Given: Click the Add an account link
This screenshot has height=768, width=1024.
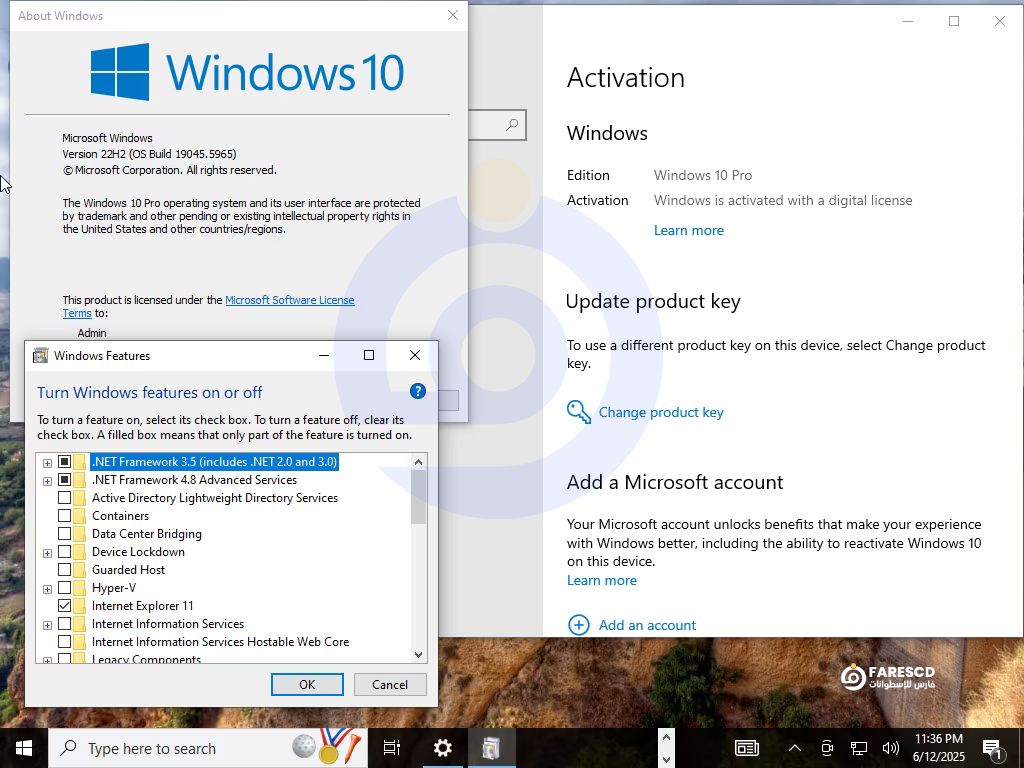Looking at the screenshot, I should (x=647, y=625).
